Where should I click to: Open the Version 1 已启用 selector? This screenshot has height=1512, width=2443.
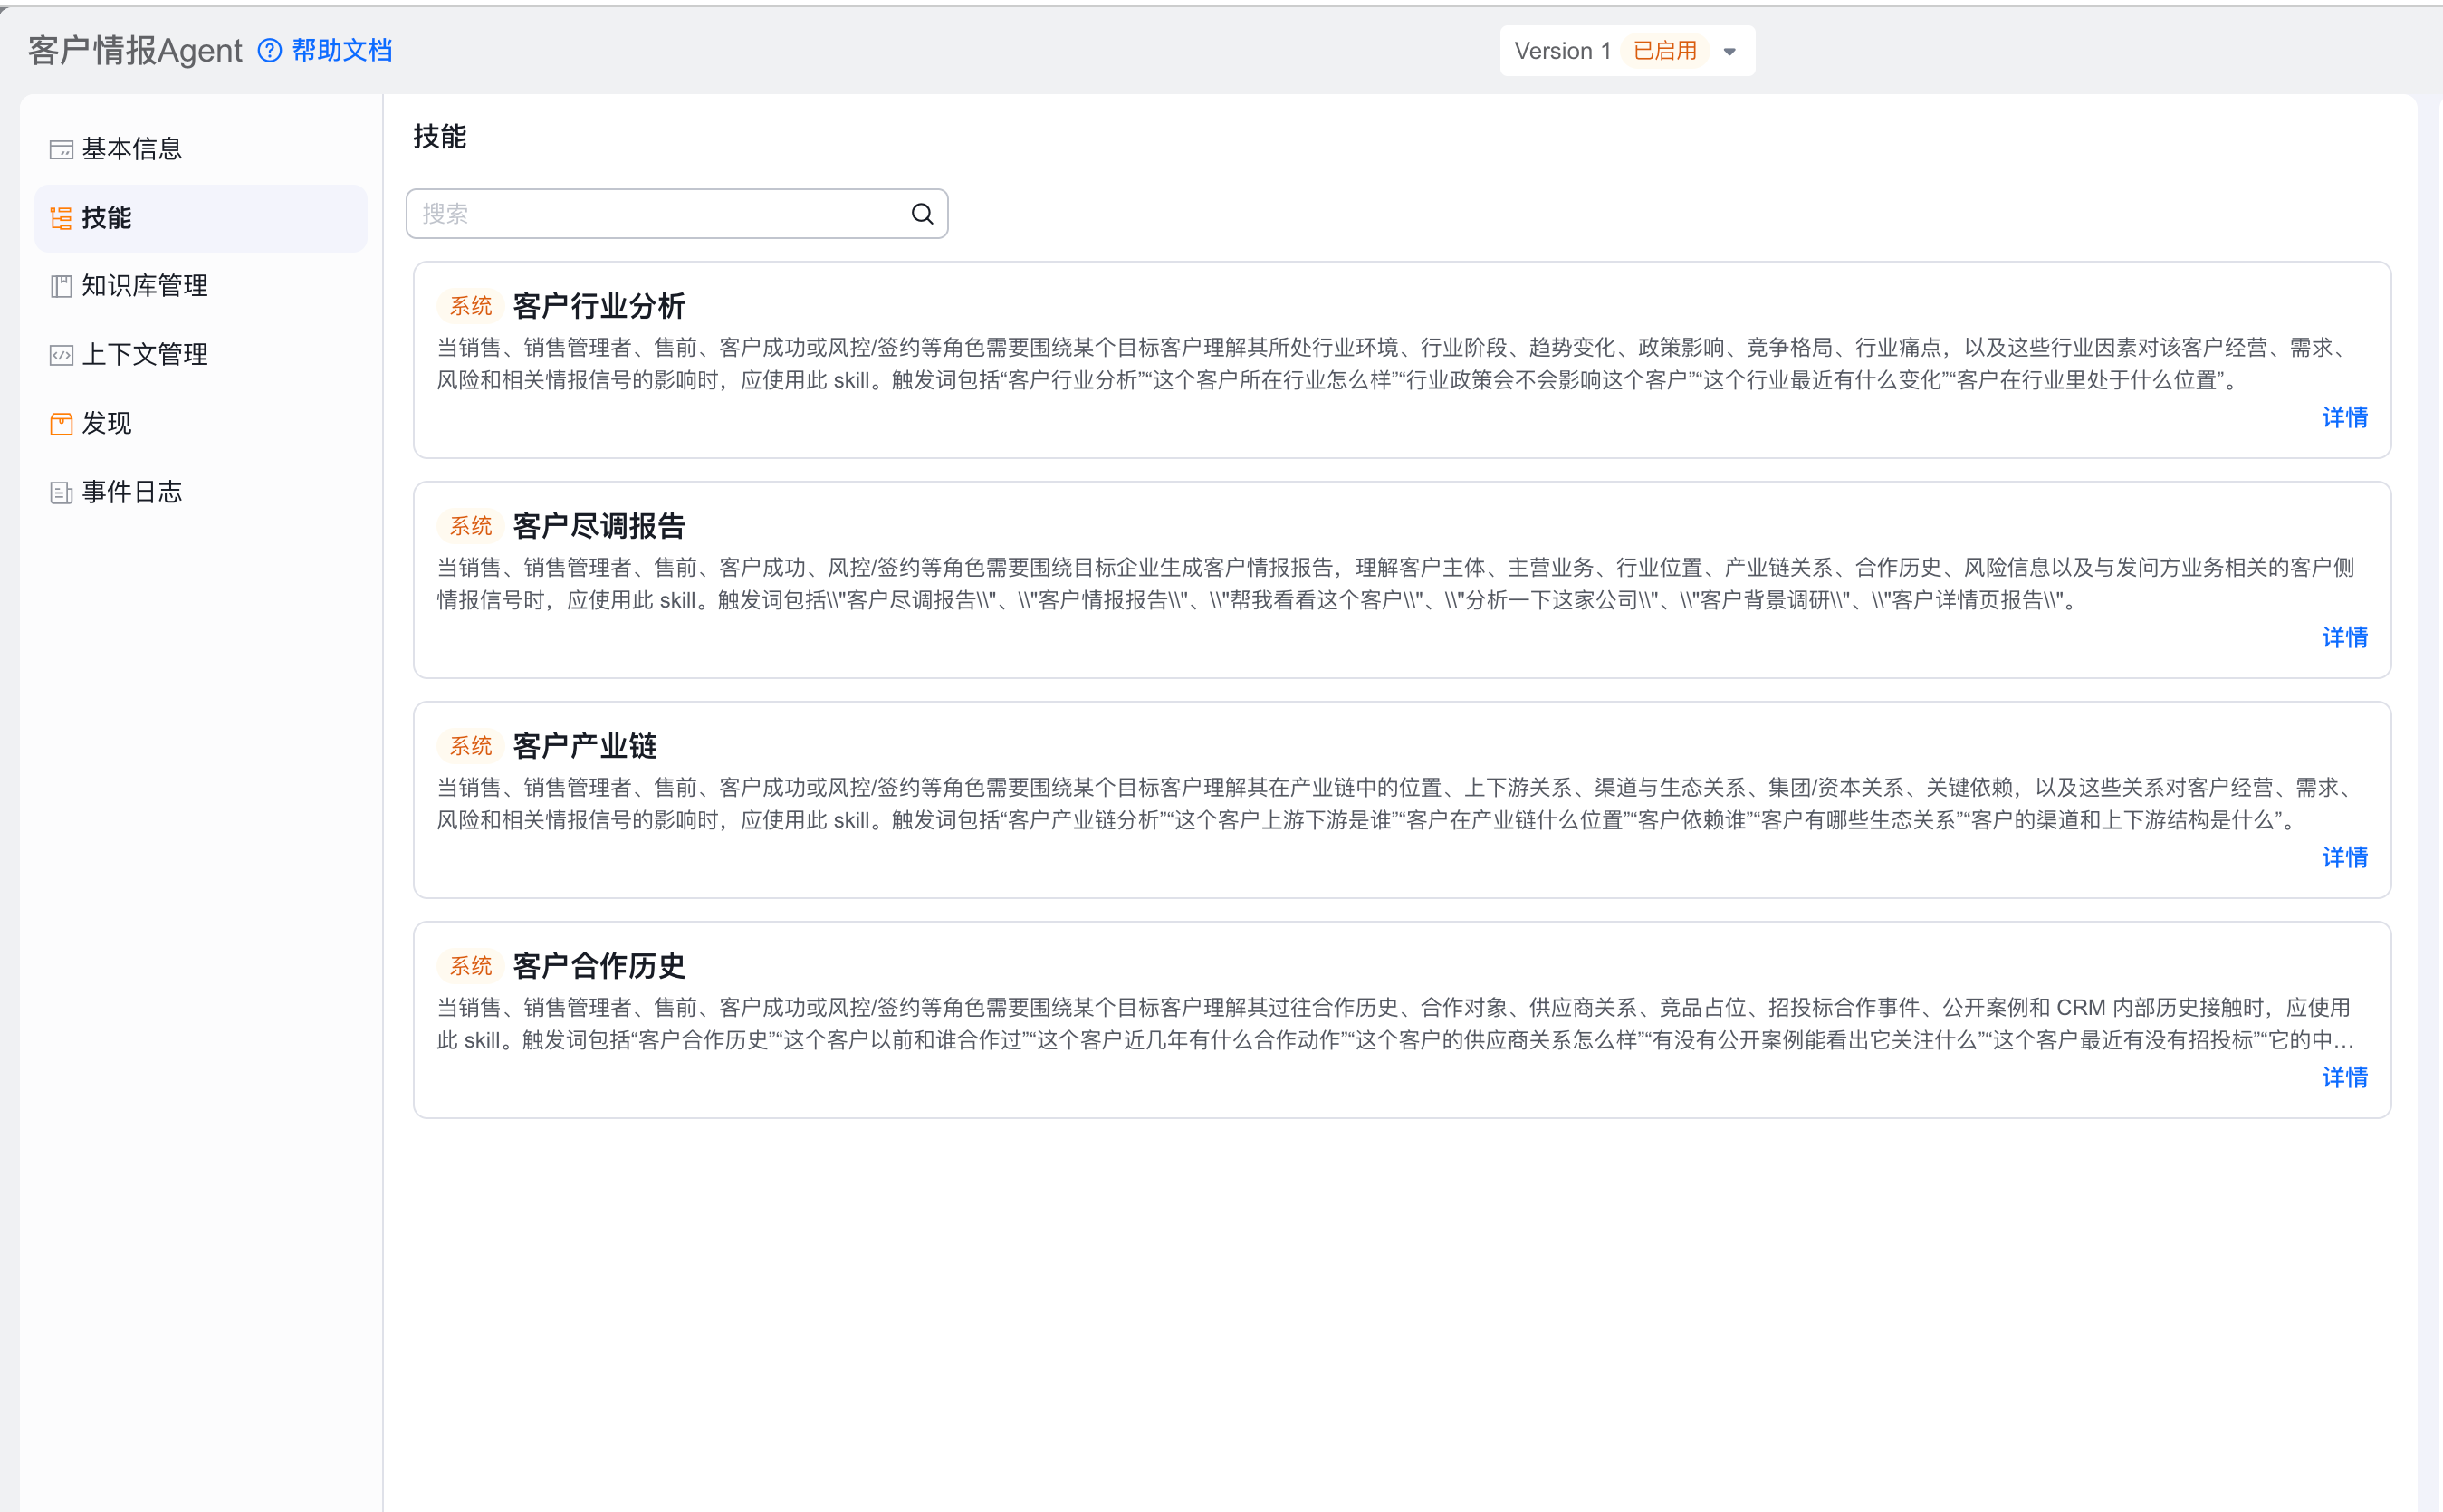pyautogui.click(x=1627, y=51)
